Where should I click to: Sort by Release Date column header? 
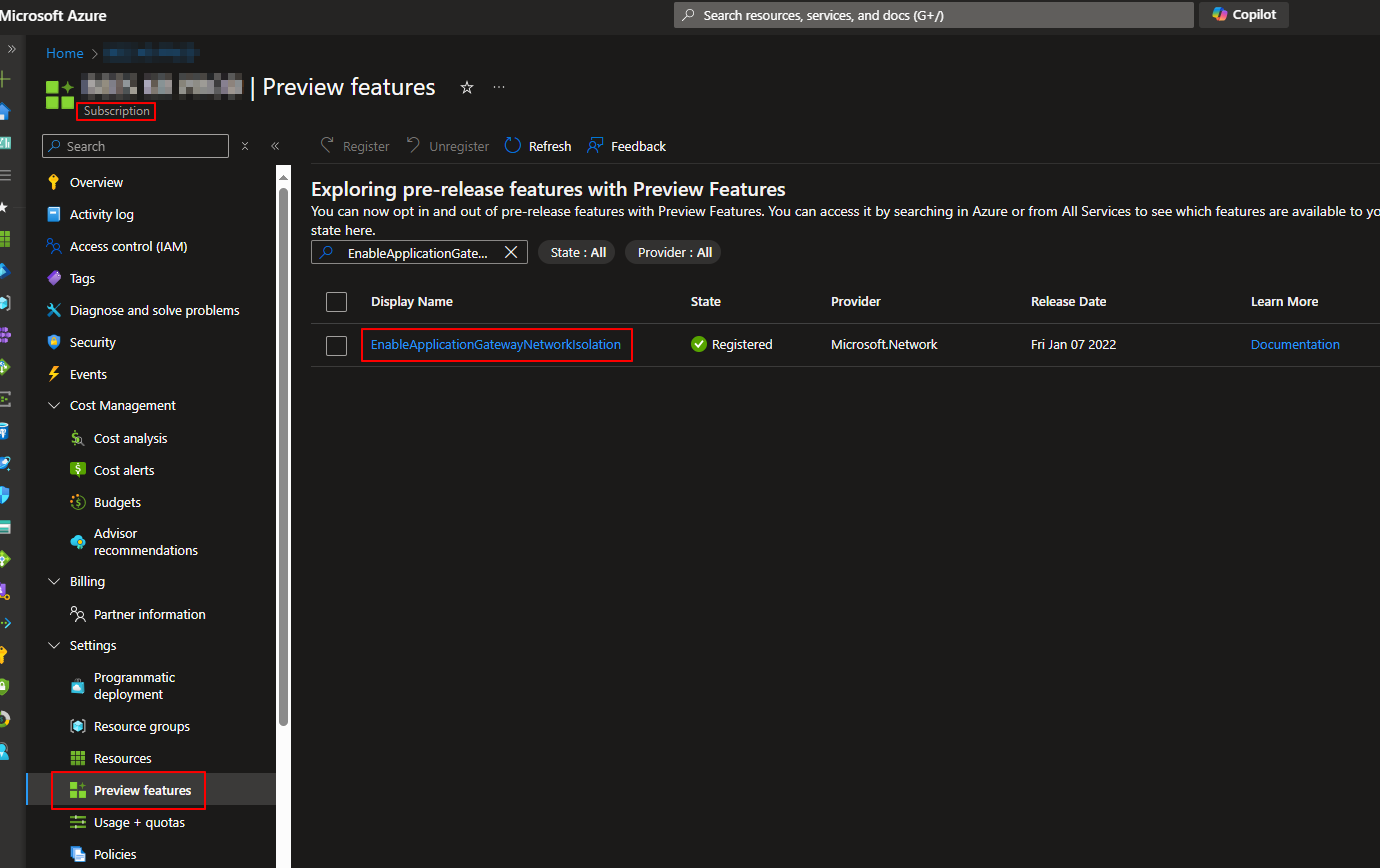[x=1069, y=302]
